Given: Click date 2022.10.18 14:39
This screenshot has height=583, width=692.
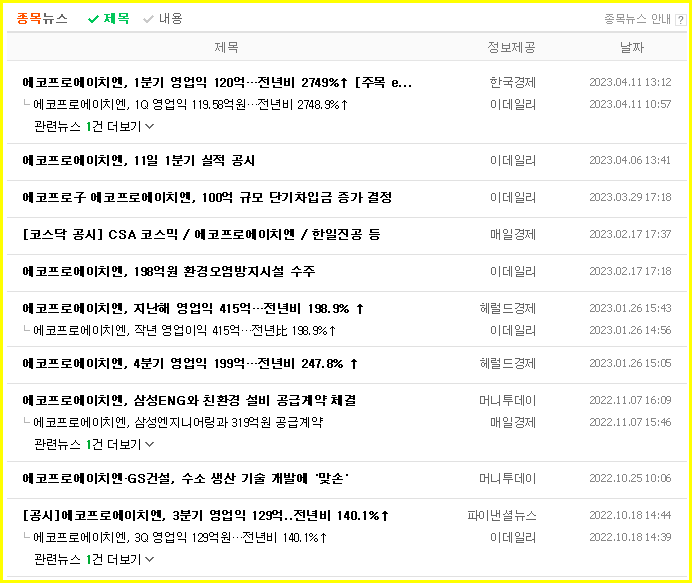Looking at the screenshot, I should [x=630, y=538].
